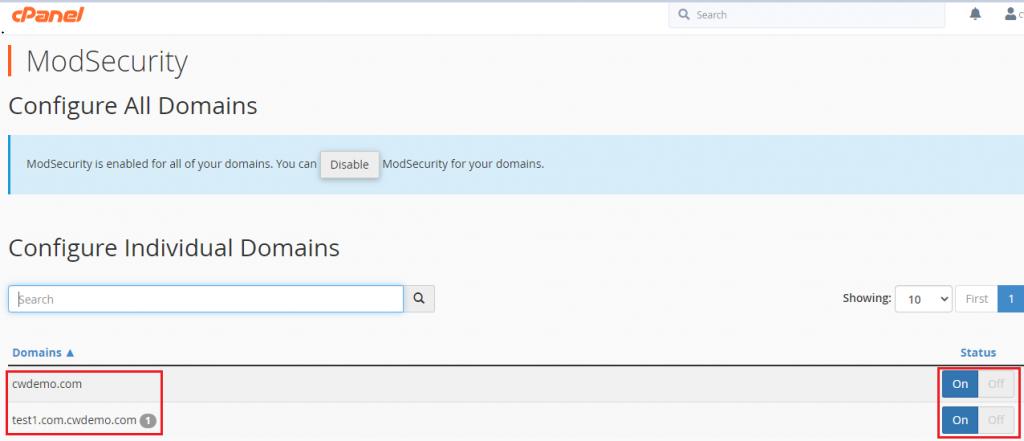This screenshot has width=1024, height=441.
Task: Open the user account menu icon
Action: pyautogui.click(x=1010, y=14)
